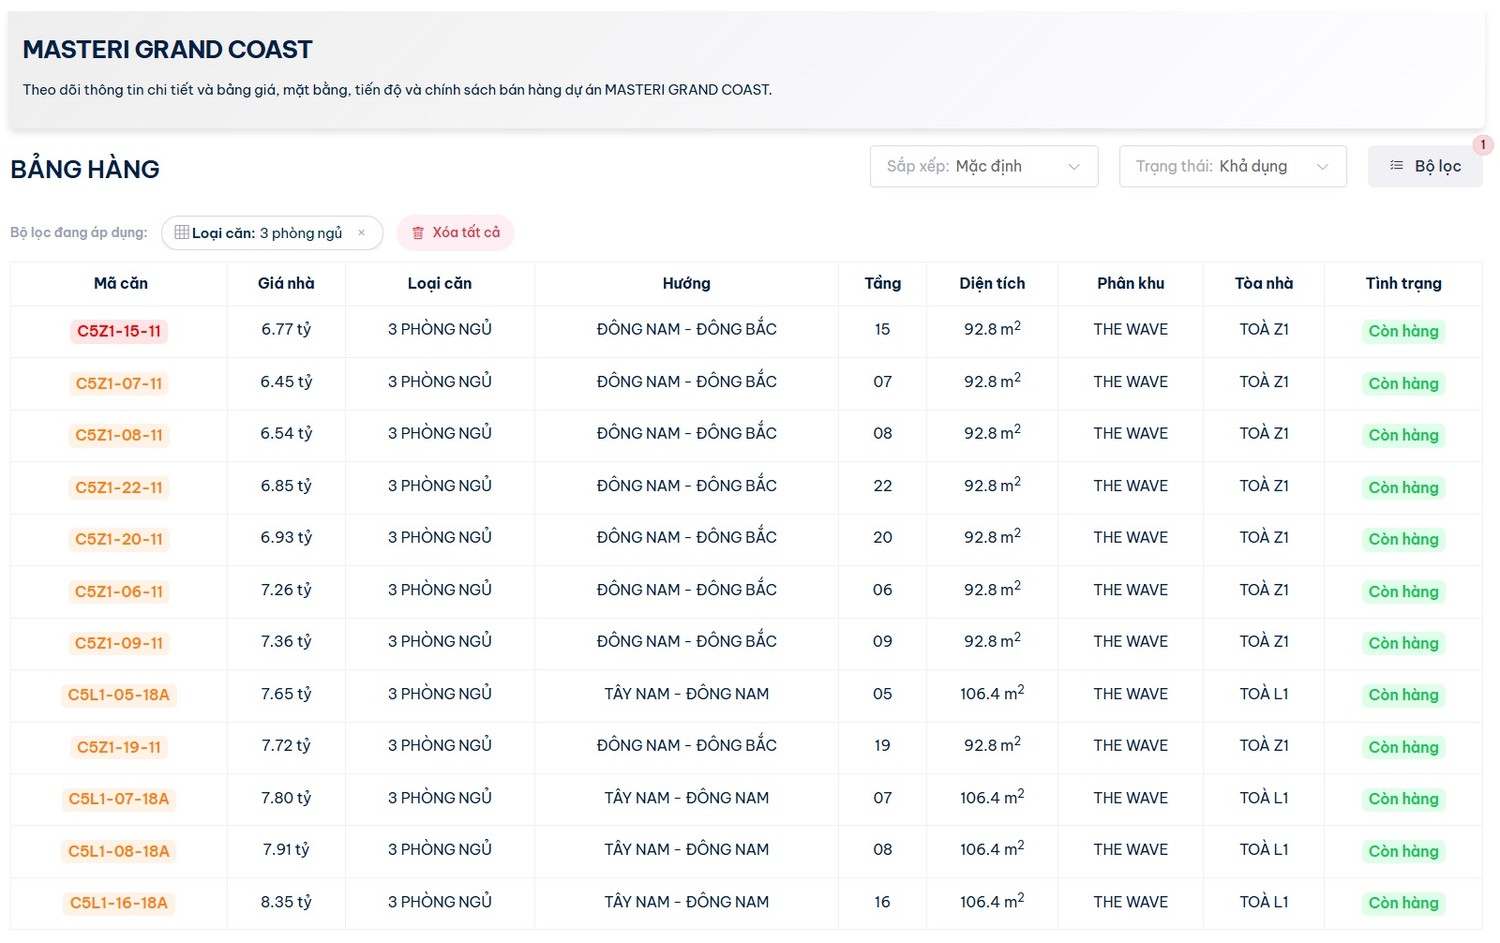Click Còn hàng badge for C5Z1-07-11
The width and height of the screenshot is (1500, 943).
(1403, 383)
